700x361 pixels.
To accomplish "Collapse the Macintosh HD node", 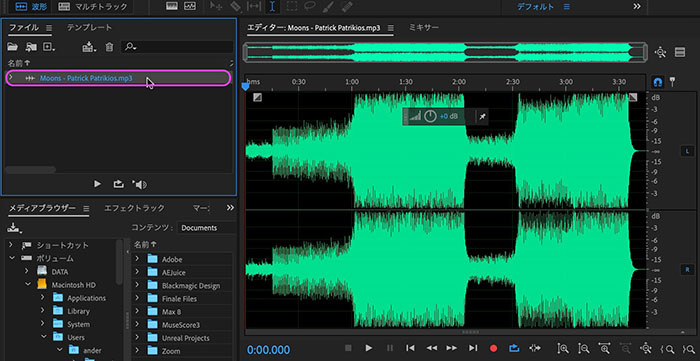I will [28, 285].
